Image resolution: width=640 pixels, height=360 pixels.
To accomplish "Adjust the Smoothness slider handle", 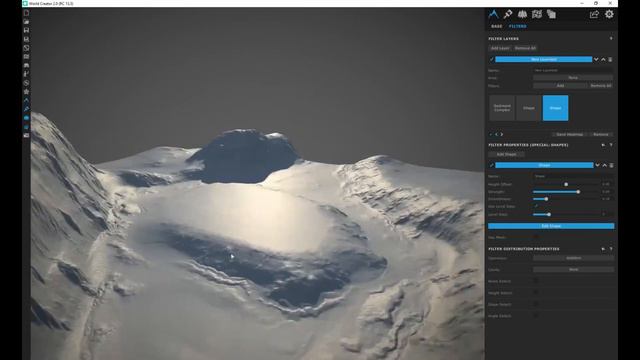I will (546, 199).
